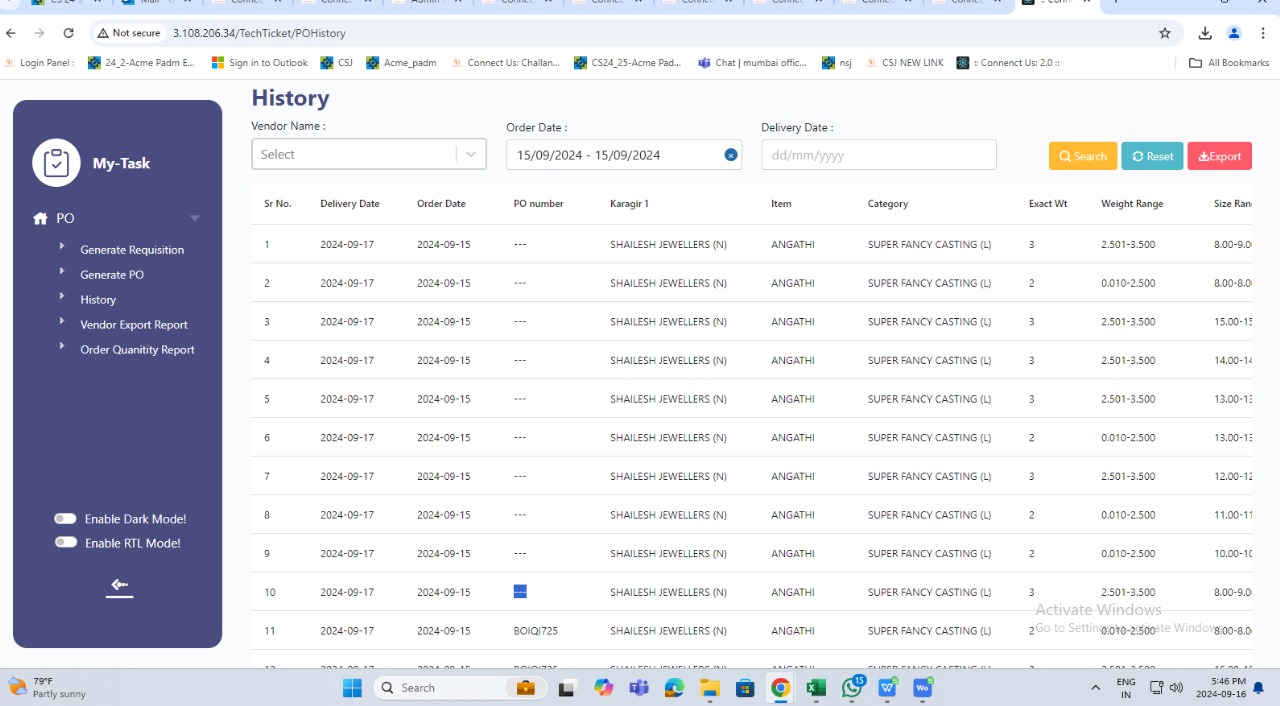This screenshot has height=706, width=1280.
Task: Click the Weight Range column header
Action: click(1132, 204)
